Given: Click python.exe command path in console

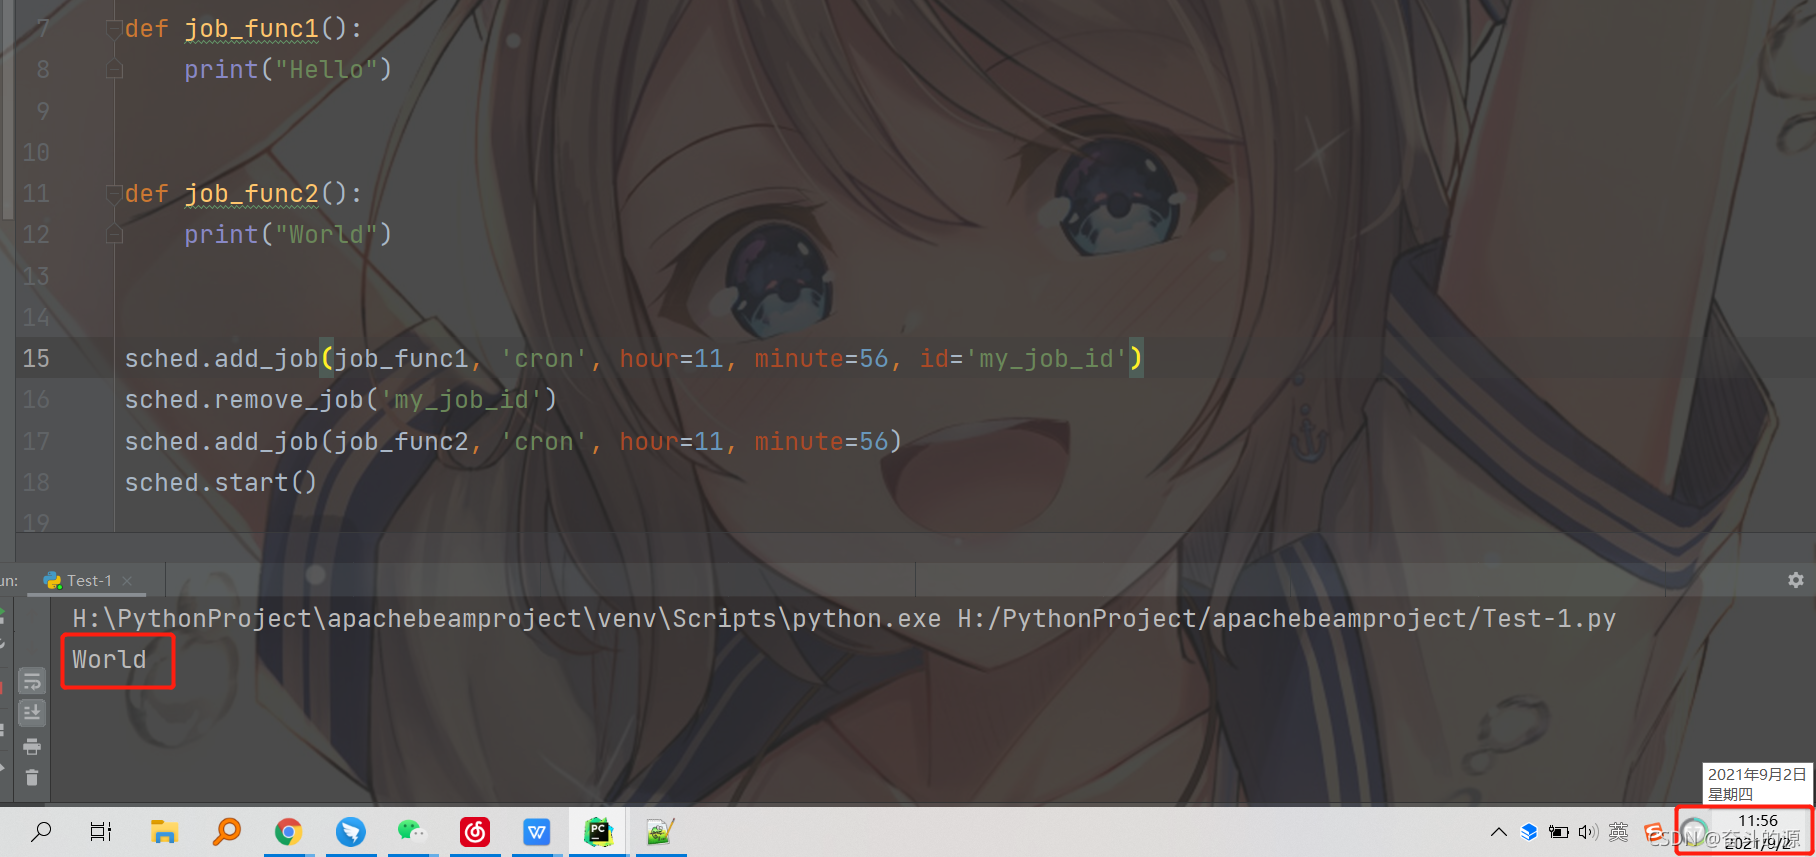Looking at the screenshot, I should (507, 619).
